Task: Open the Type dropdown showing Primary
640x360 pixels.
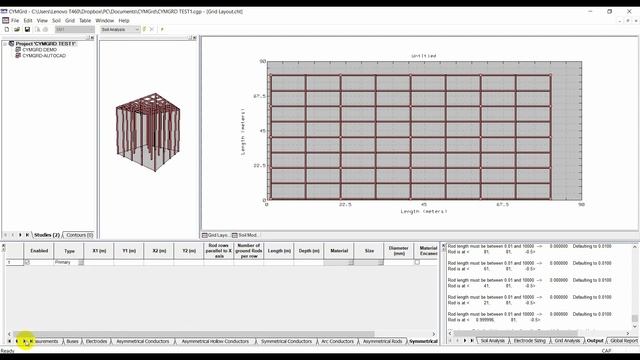Action: pyautogui.click(x=81, y=262)
